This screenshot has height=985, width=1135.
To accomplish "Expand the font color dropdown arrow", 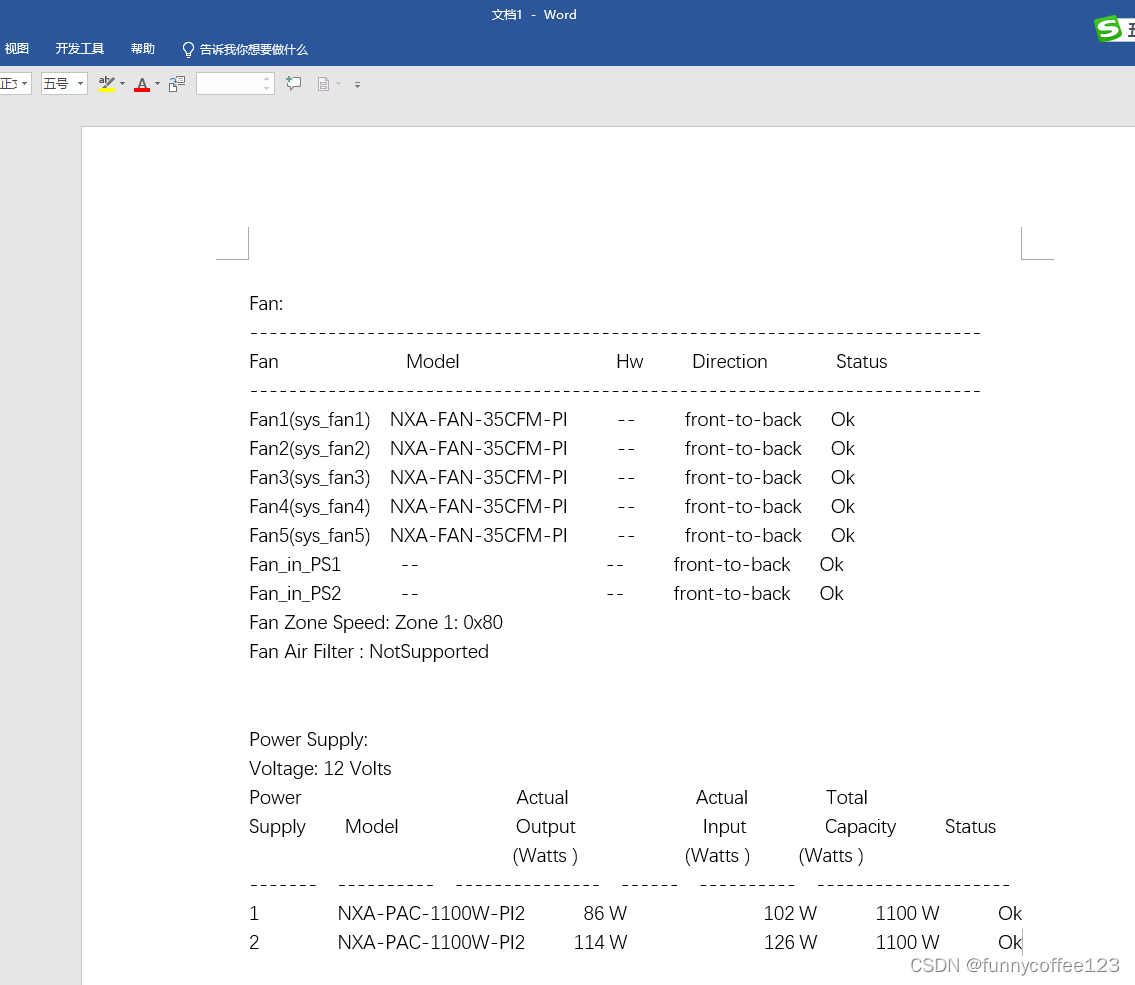I will point(158,84).
